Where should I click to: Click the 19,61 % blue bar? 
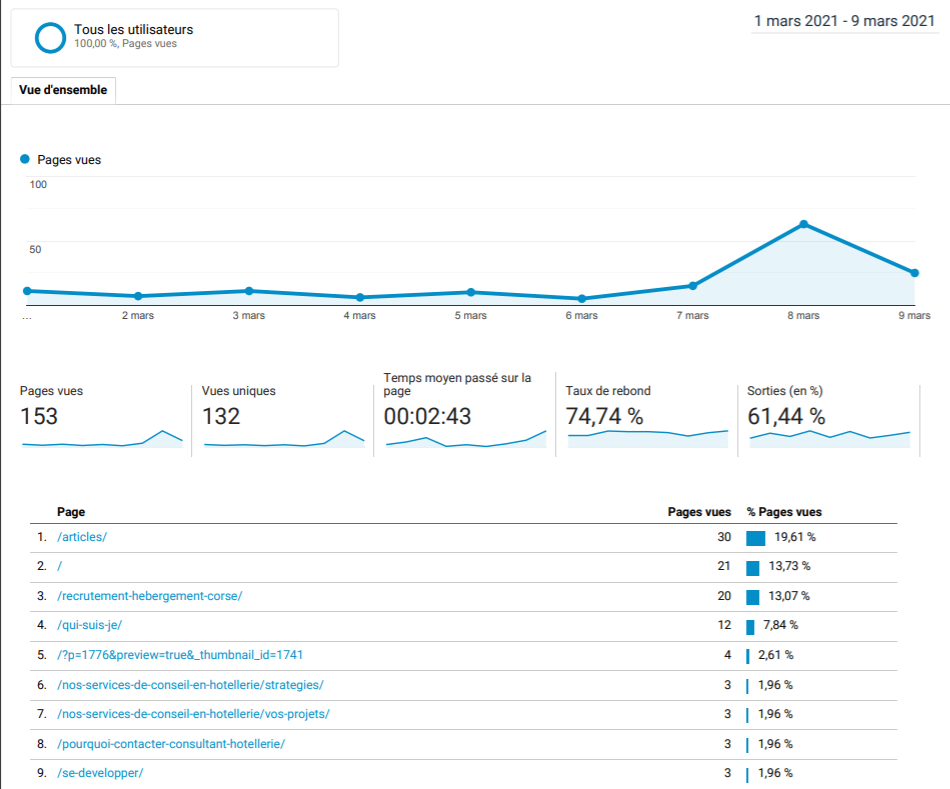(x=755, y=538)
